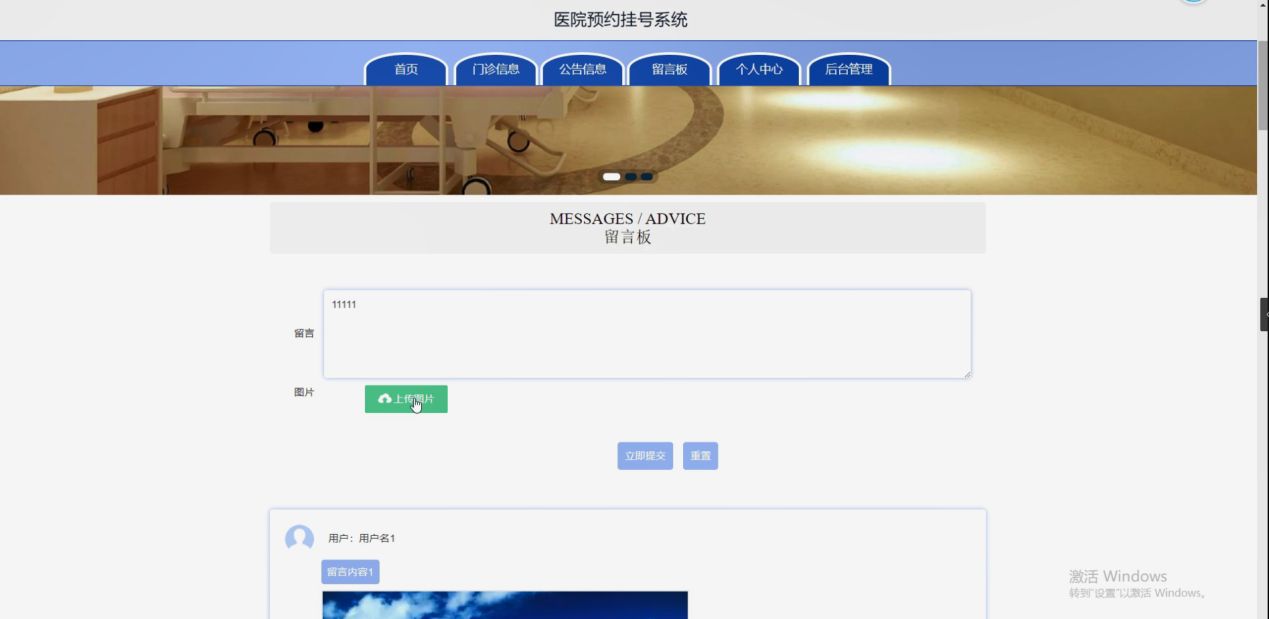This screenshot has height=619, width=1269.
Task: Focus the 留言 message text area
Action: [647, 334]
